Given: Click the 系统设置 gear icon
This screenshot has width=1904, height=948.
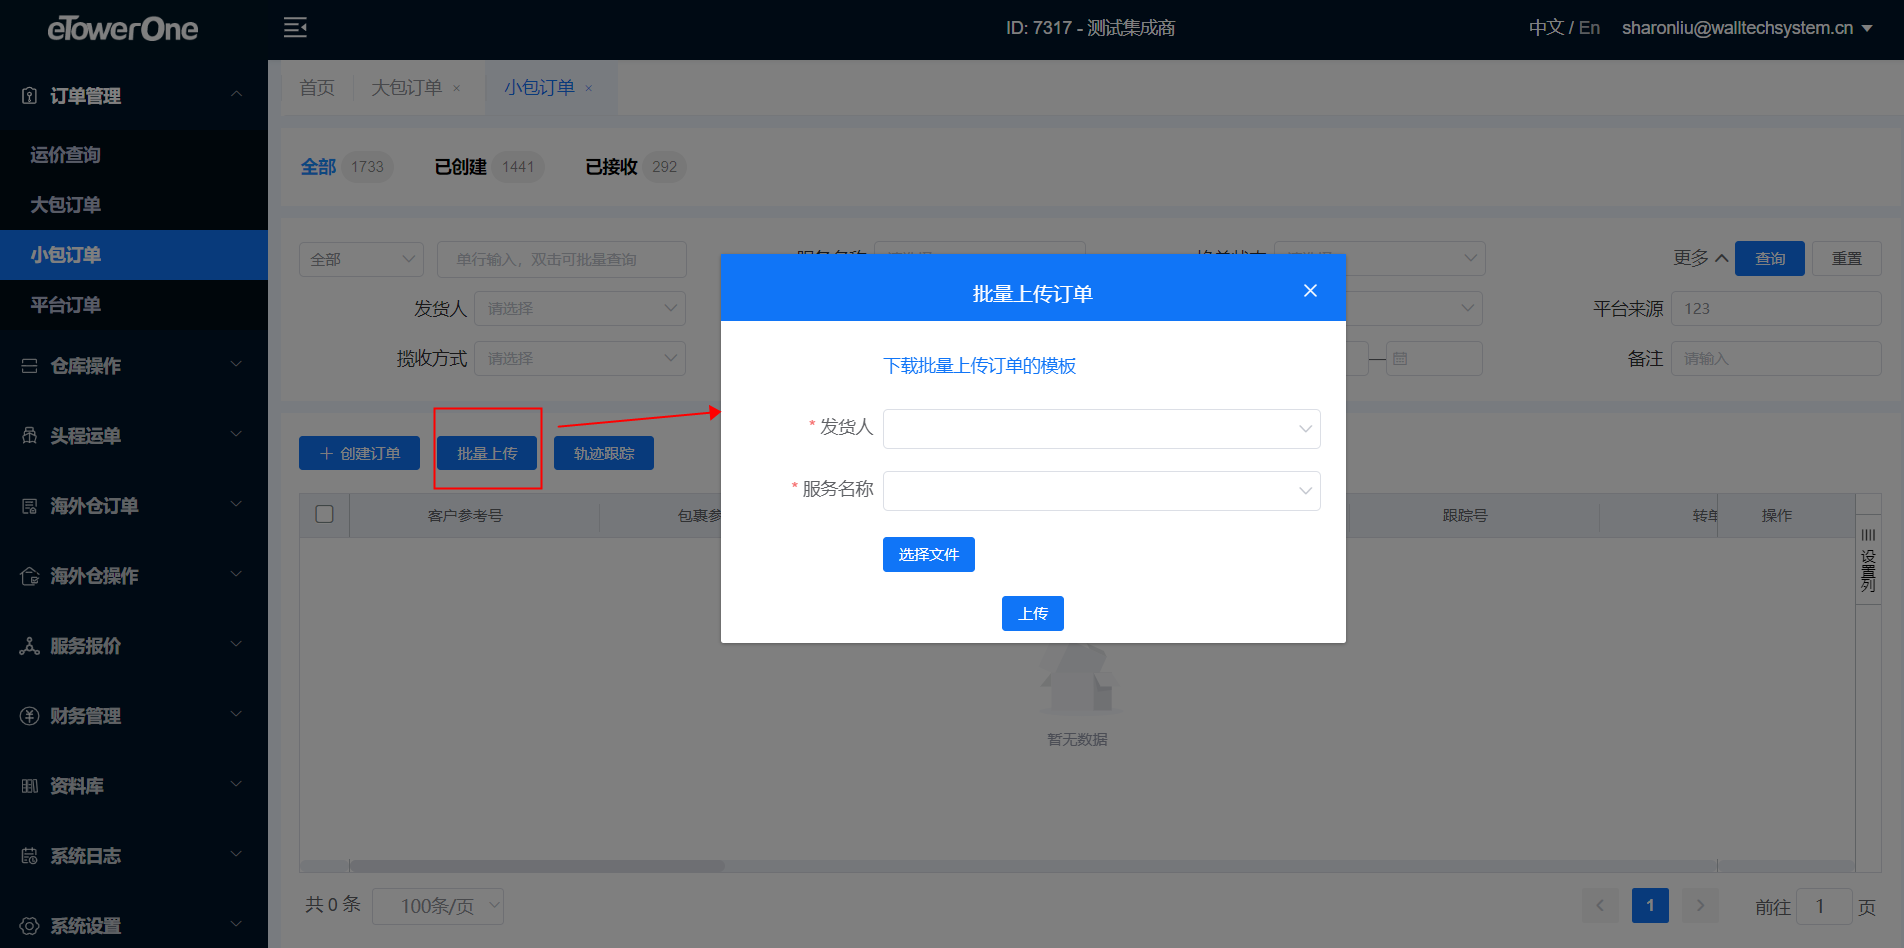Looking at the screenshot, I should coord(30,926).
